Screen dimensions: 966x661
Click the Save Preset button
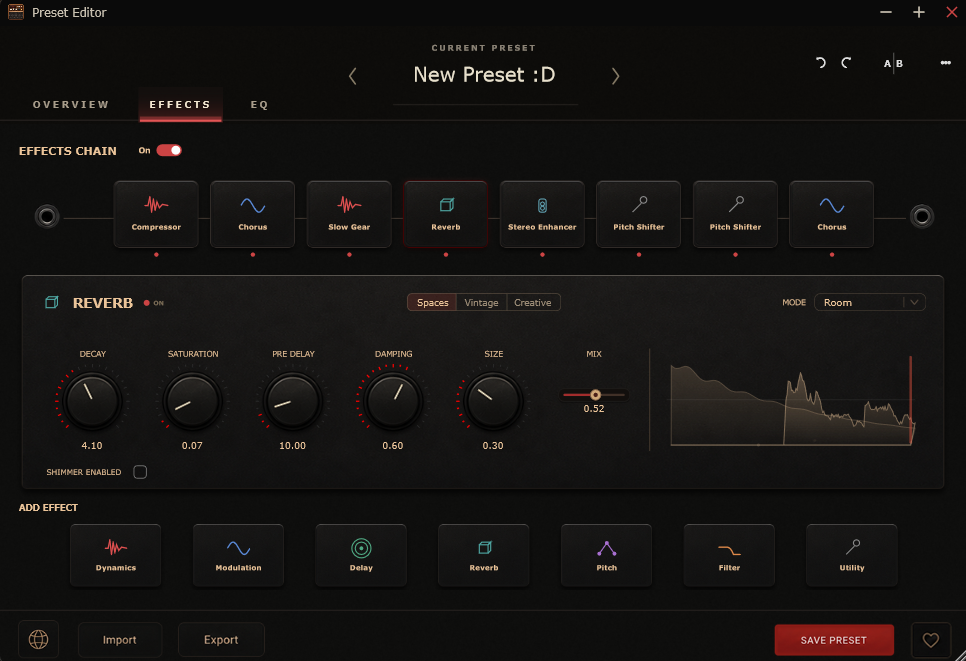(x=834, y=640)
